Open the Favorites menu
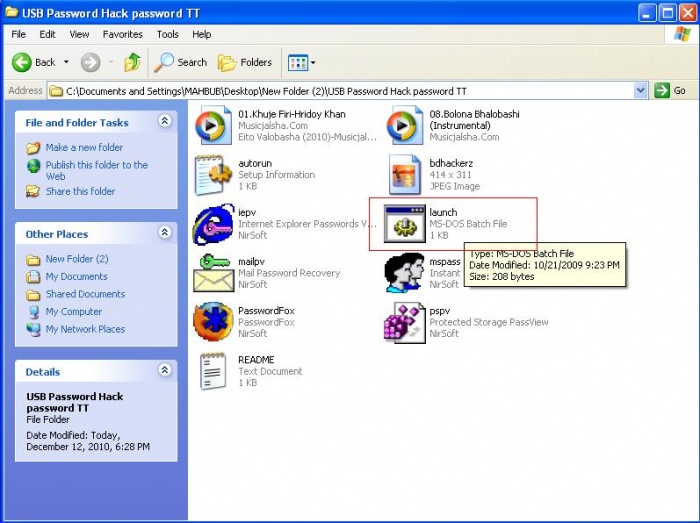This screenshot has height=523, width=700. click(122, 34)
